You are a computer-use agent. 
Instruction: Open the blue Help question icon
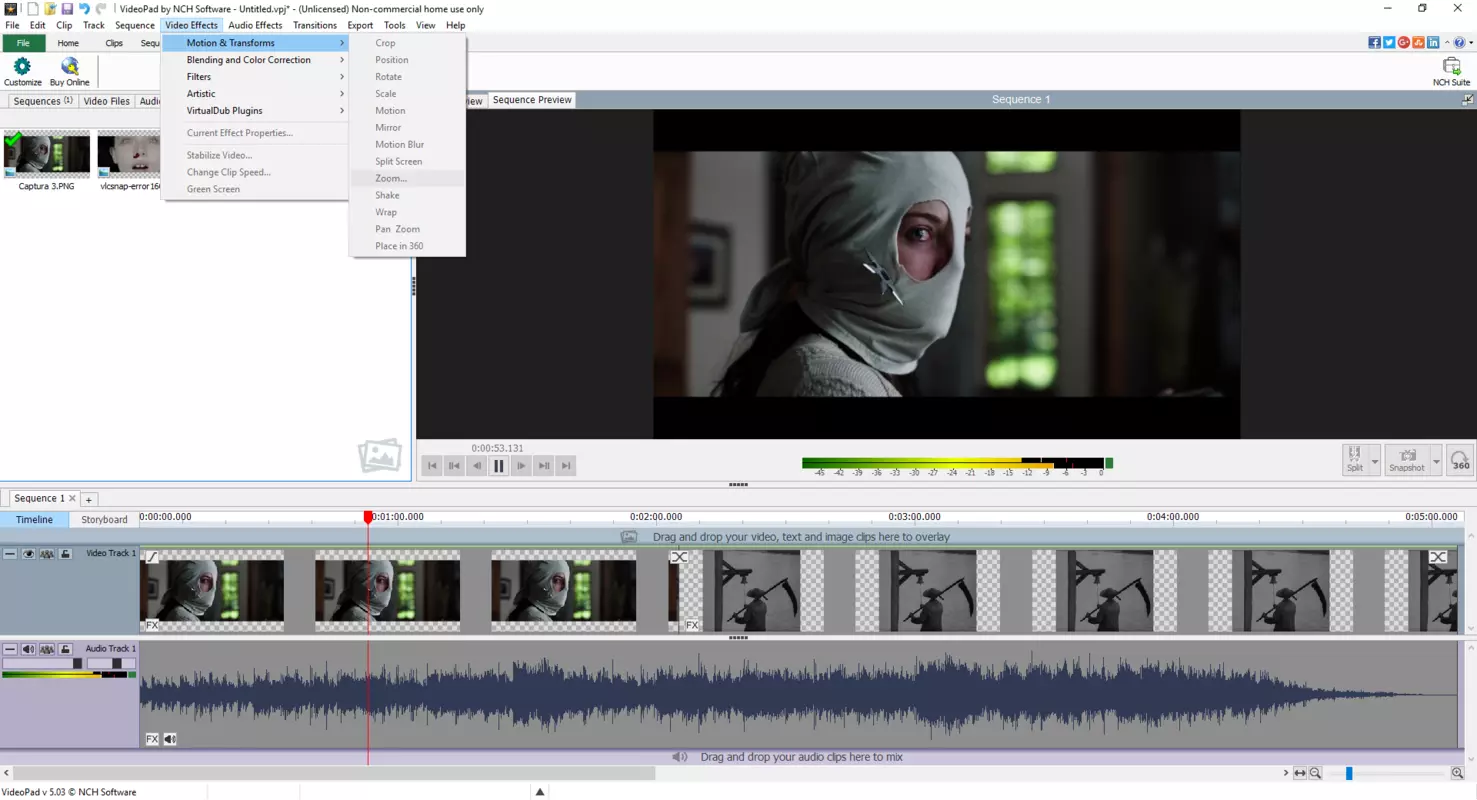pyautogui.click(x=1459, y=43)
